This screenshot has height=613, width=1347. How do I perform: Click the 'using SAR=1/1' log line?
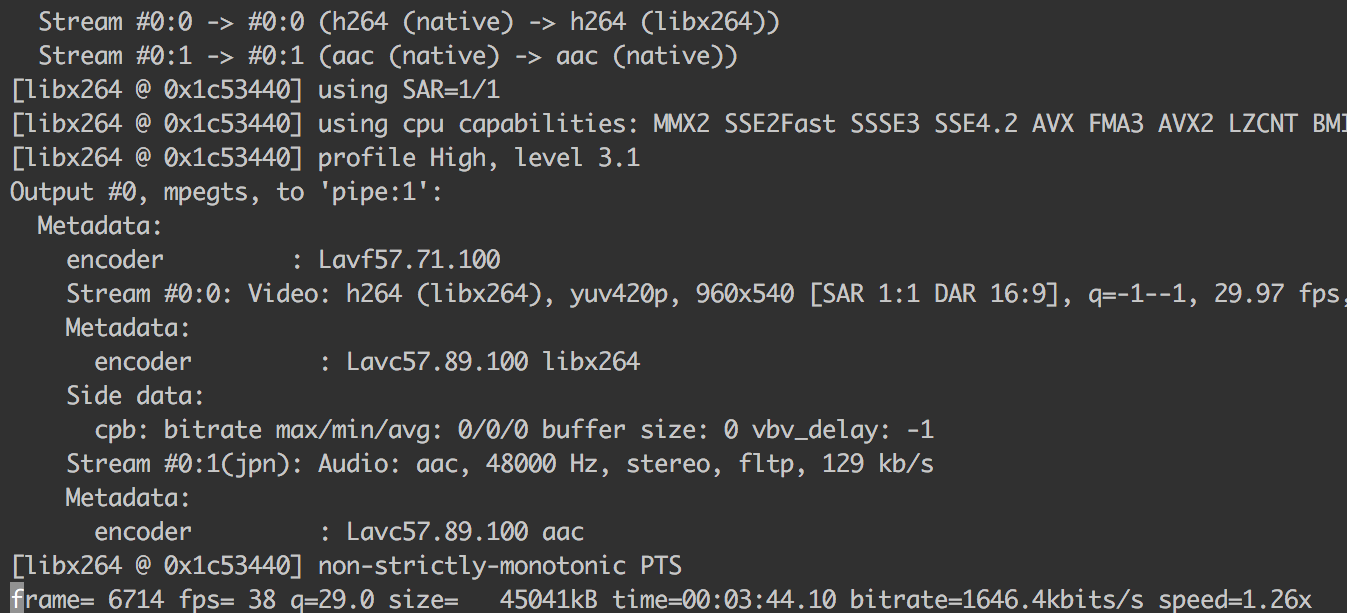(x=409, y=90)
